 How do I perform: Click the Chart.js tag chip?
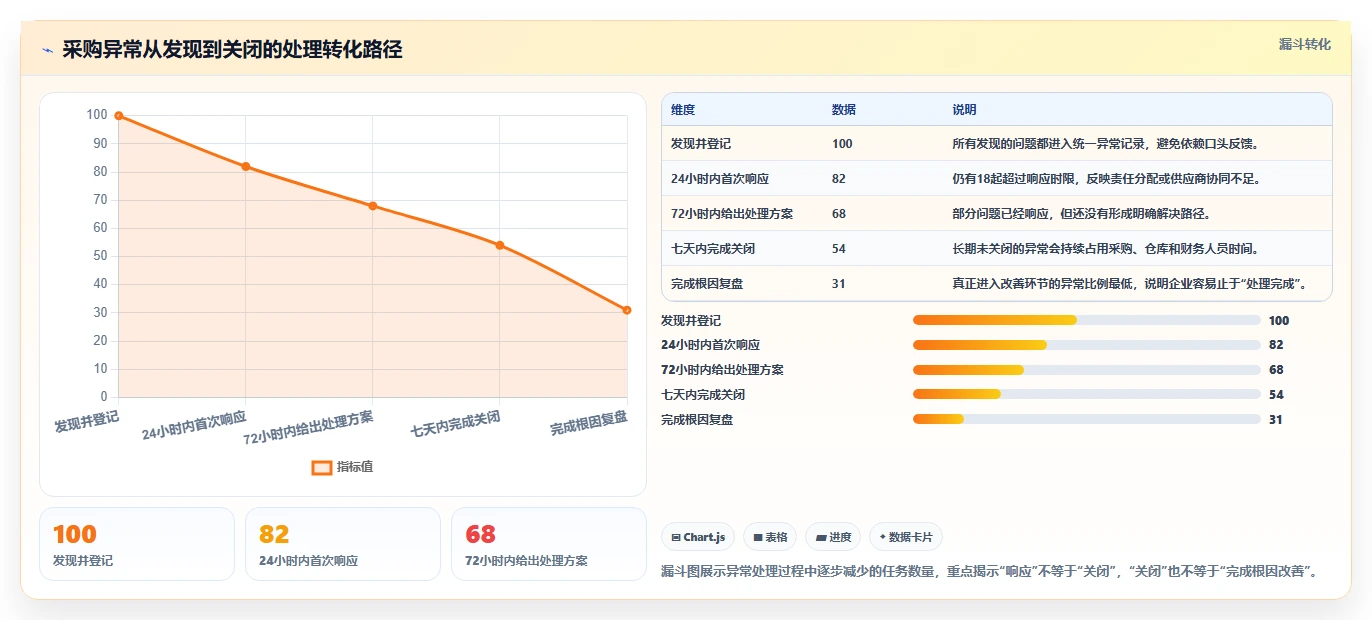pos(698,537)
